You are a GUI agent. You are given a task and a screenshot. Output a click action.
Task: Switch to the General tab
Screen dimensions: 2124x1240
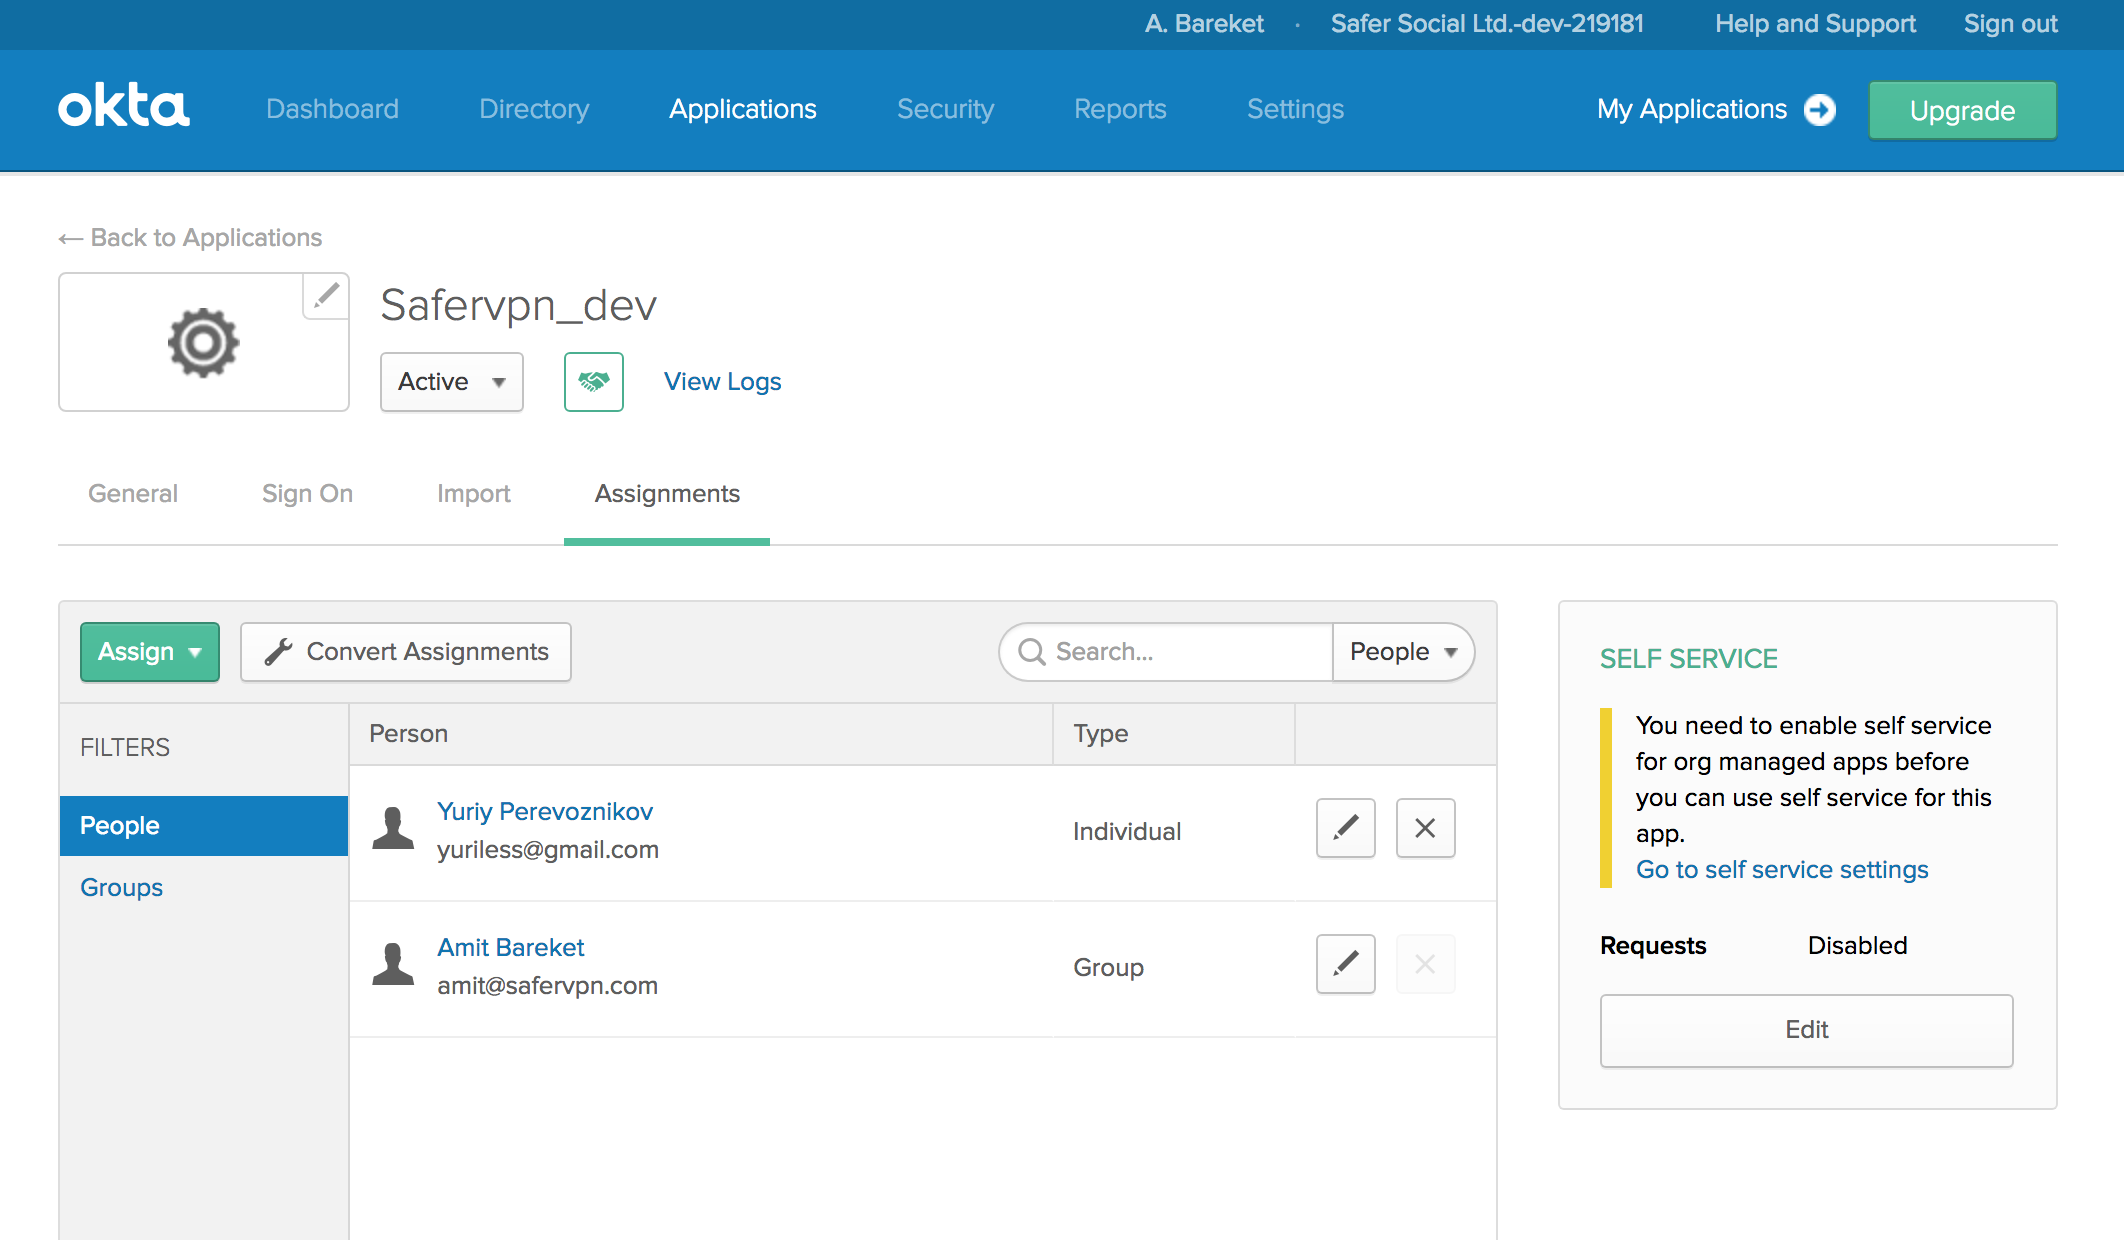pyautogui.click(x=131, y=493)
